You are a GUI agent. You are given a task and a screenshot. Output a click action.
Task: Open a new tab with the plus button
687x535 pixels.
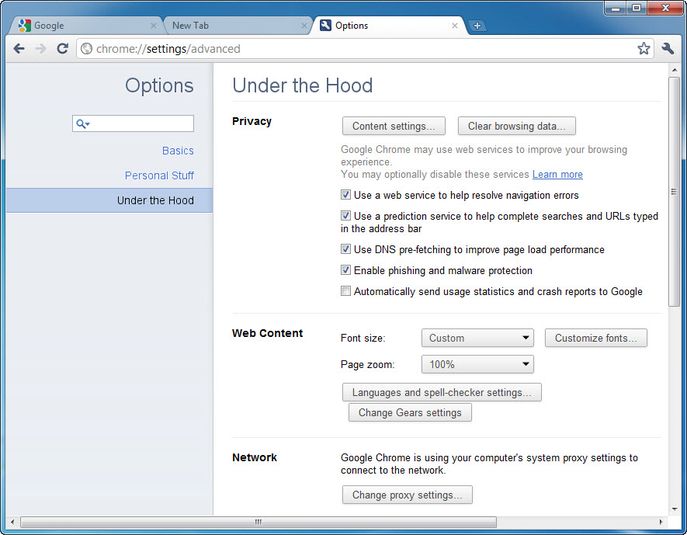[477, 26]
